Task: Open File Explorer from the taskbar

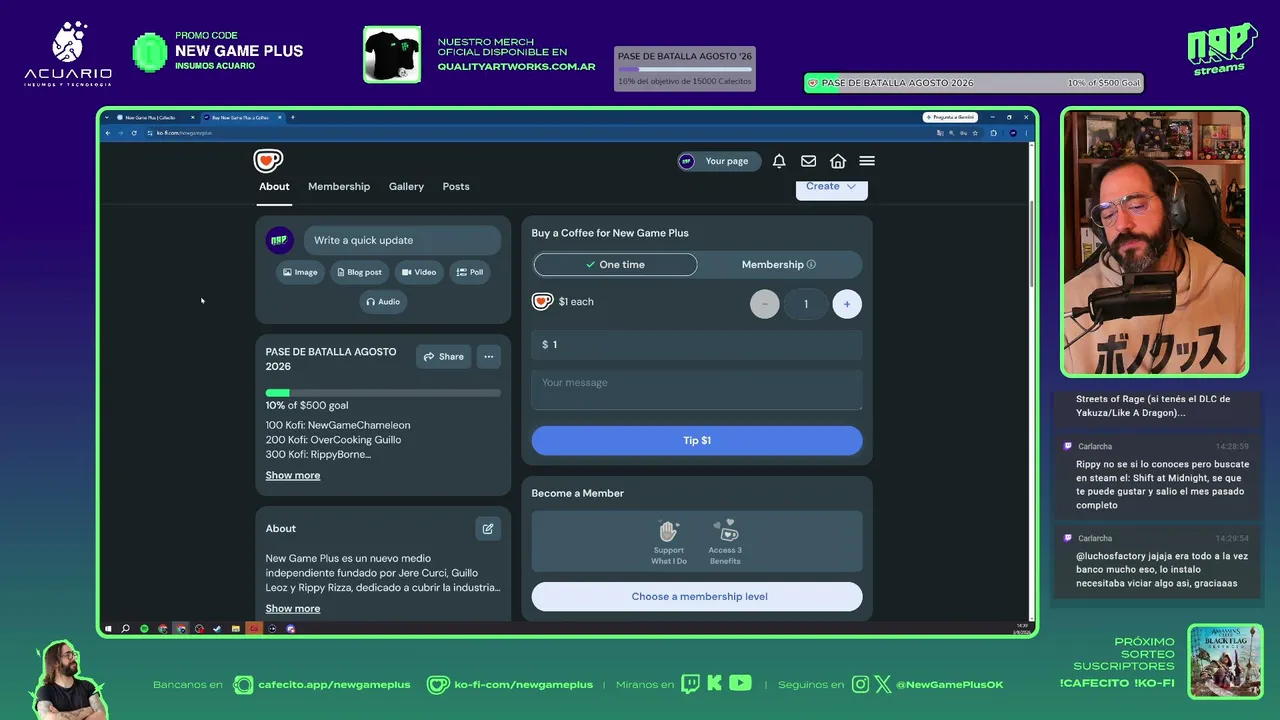Action: pos(235,629)
